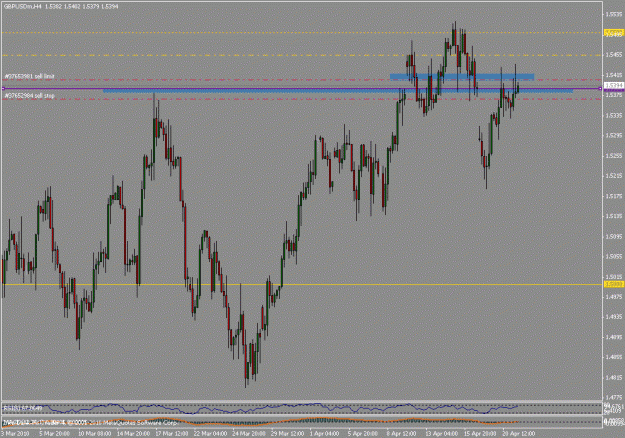Click the 1.4815 price scale label

(x=614, y=377)
